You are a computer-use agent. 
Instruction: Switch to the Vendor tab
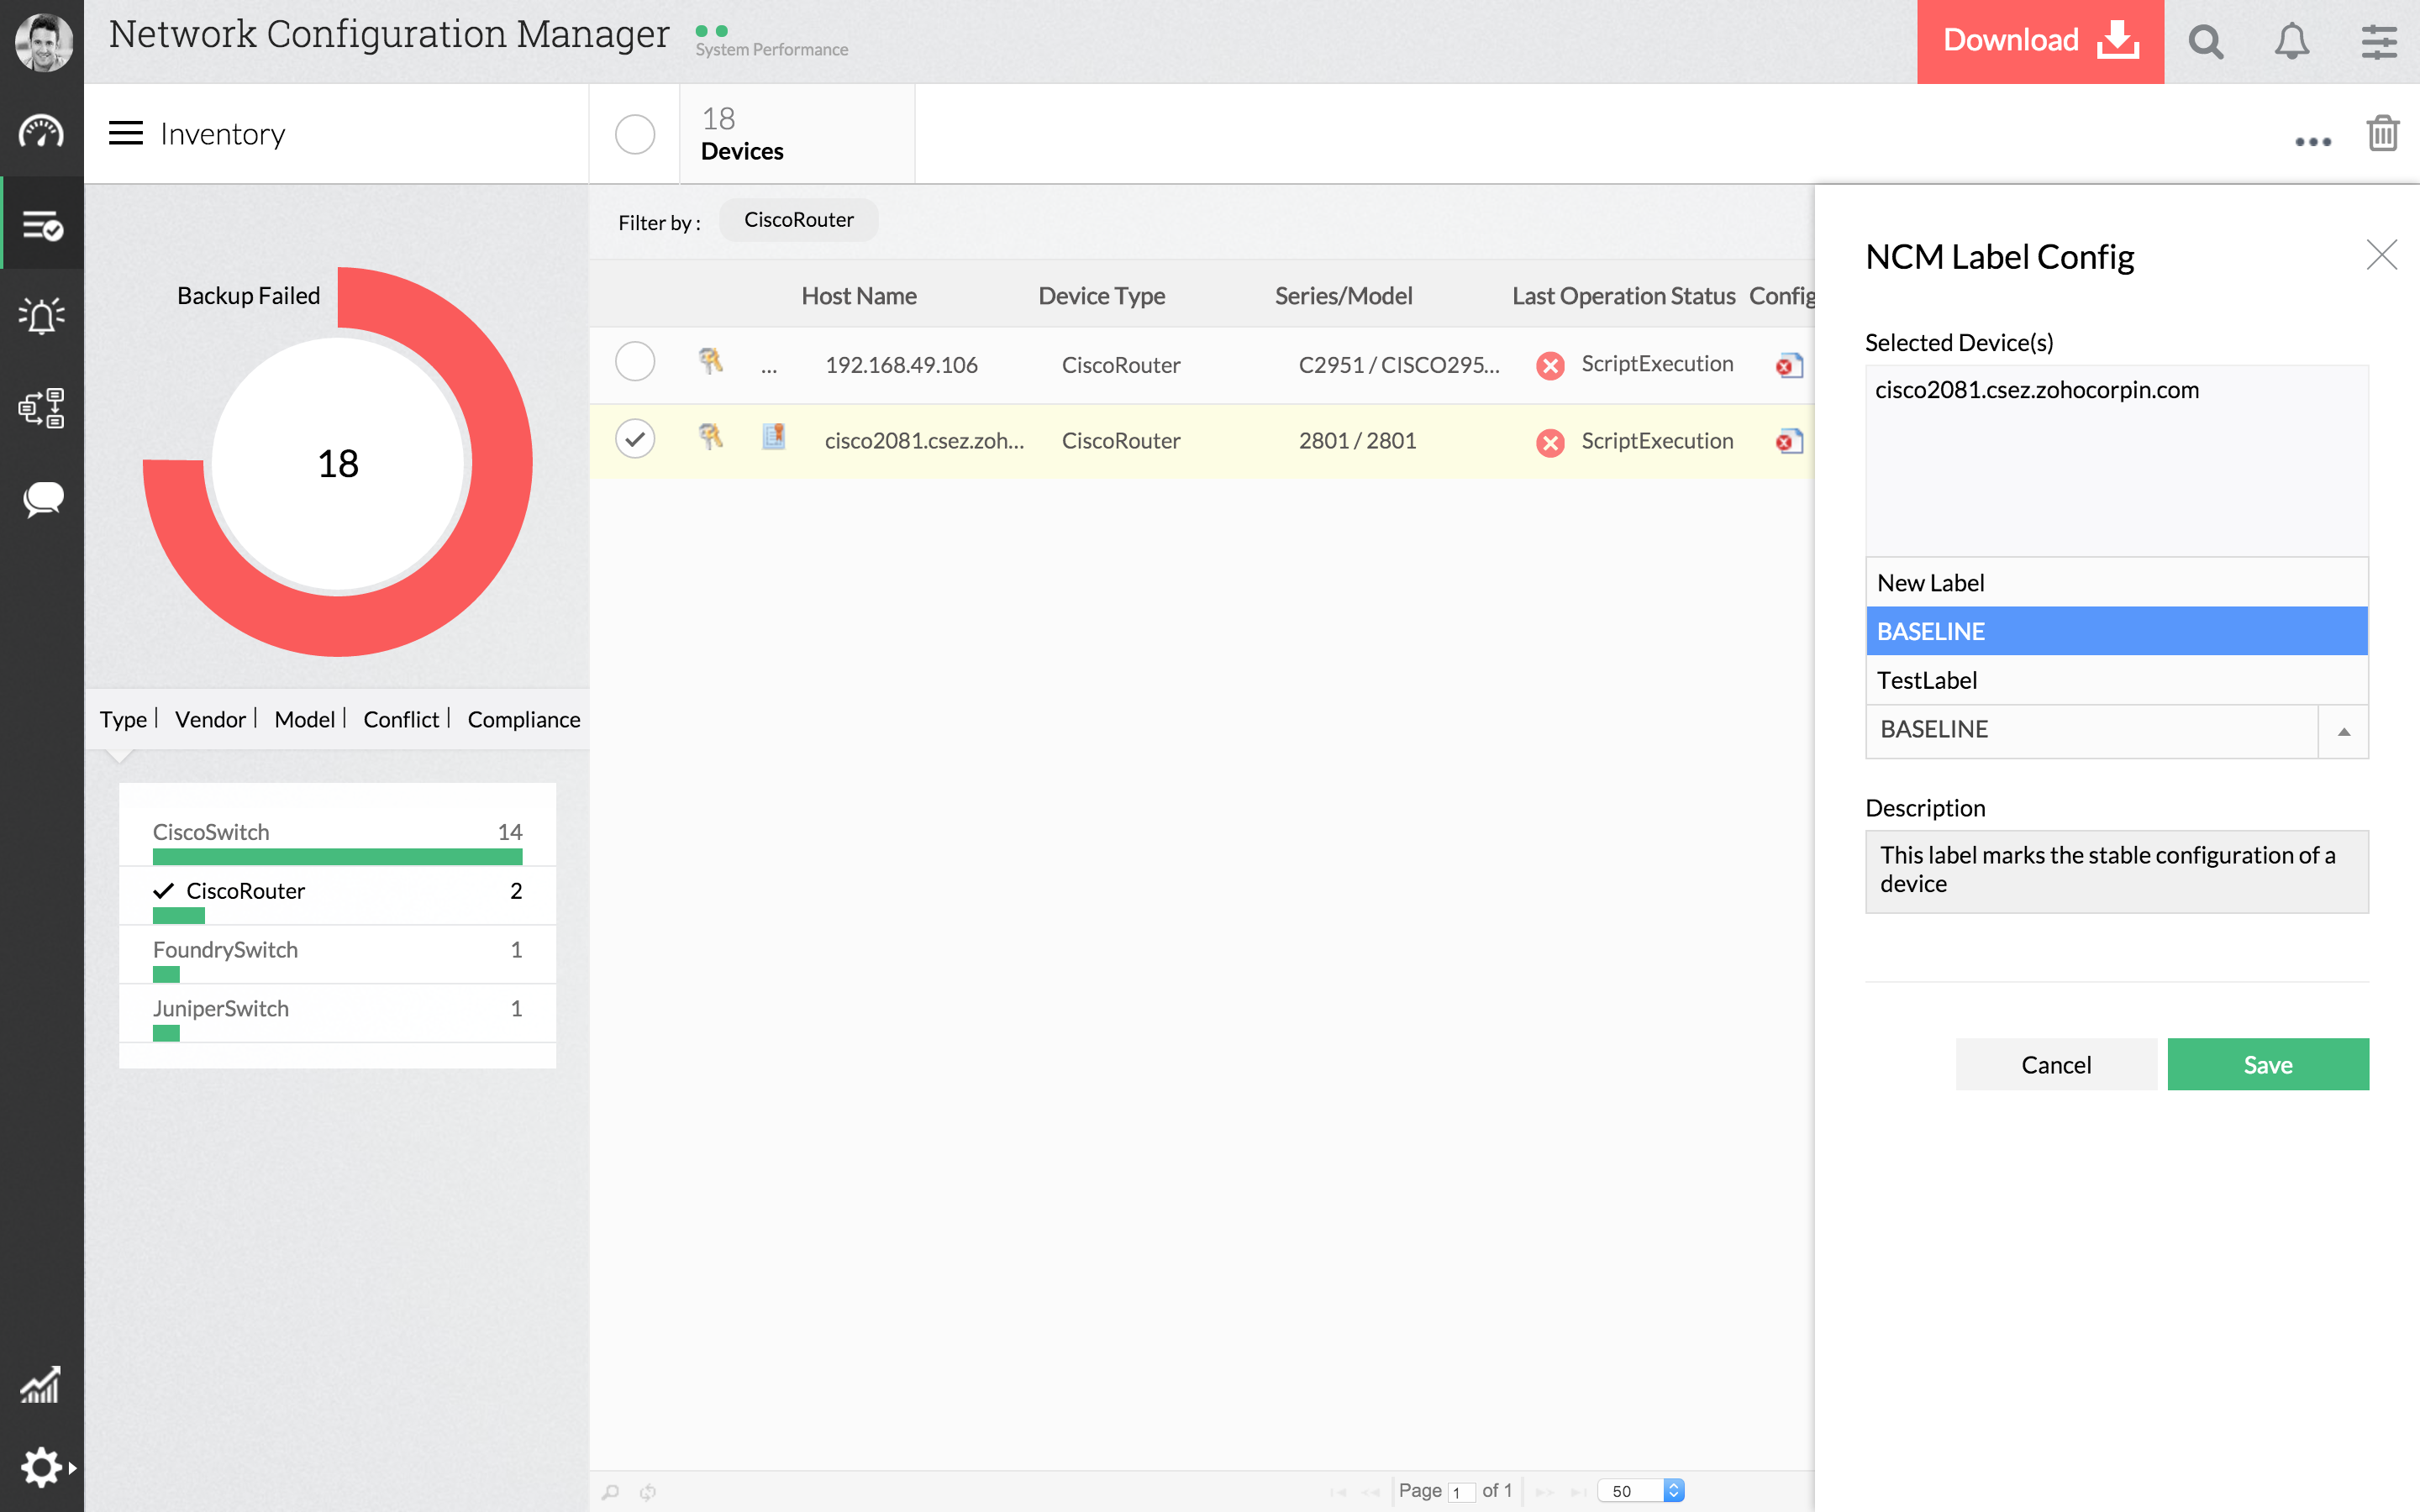210,719
